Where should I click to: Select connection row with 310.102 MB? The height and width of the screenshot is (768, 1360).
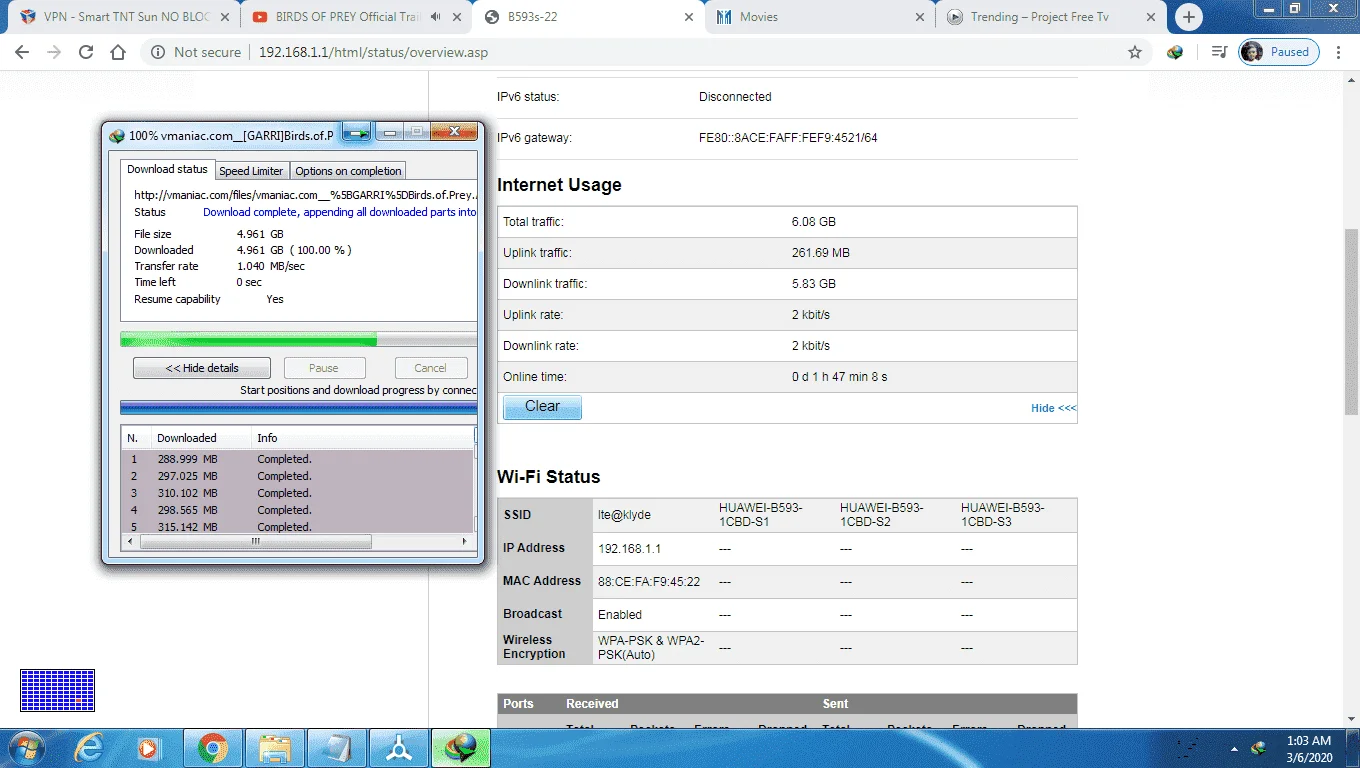click(298, 493)
